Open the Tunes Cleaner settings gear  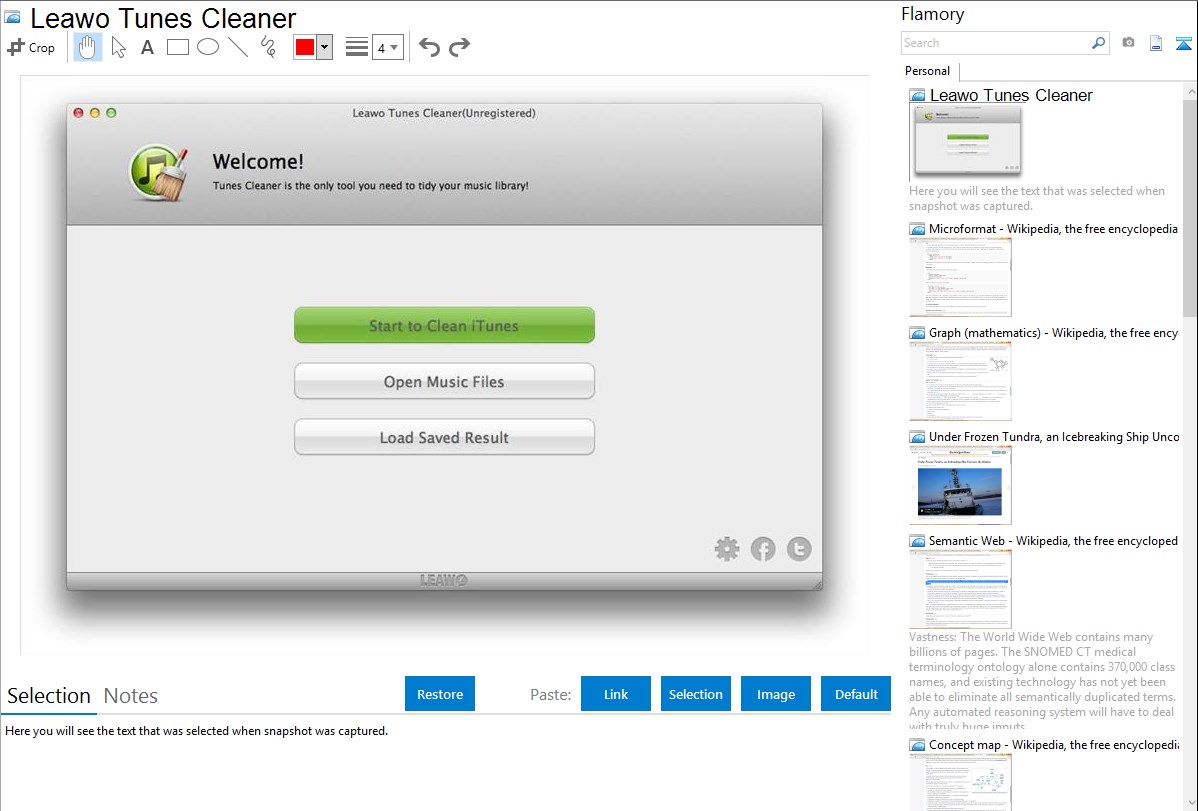[727, 549]
